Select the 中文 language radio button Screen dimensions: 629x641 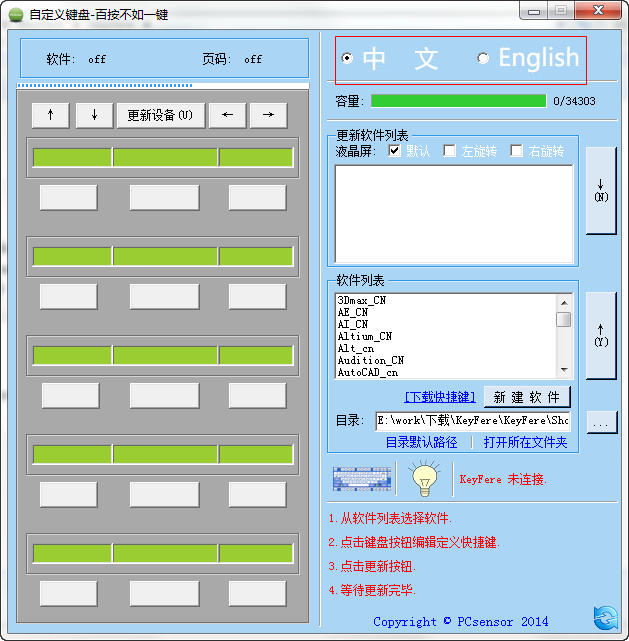point(347,58)
